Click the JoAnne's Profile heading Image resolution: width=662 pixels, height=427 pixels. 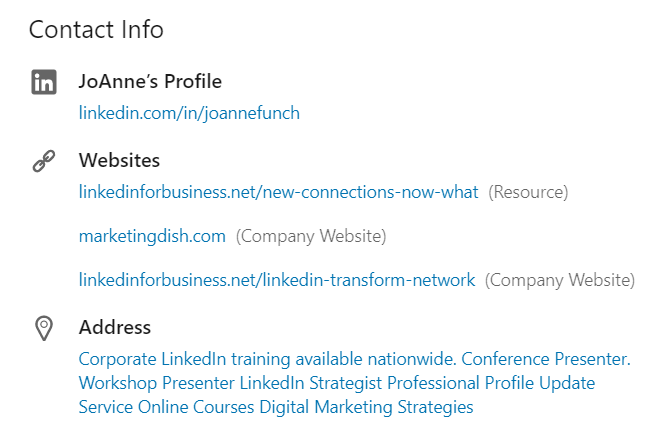point(150,81)
